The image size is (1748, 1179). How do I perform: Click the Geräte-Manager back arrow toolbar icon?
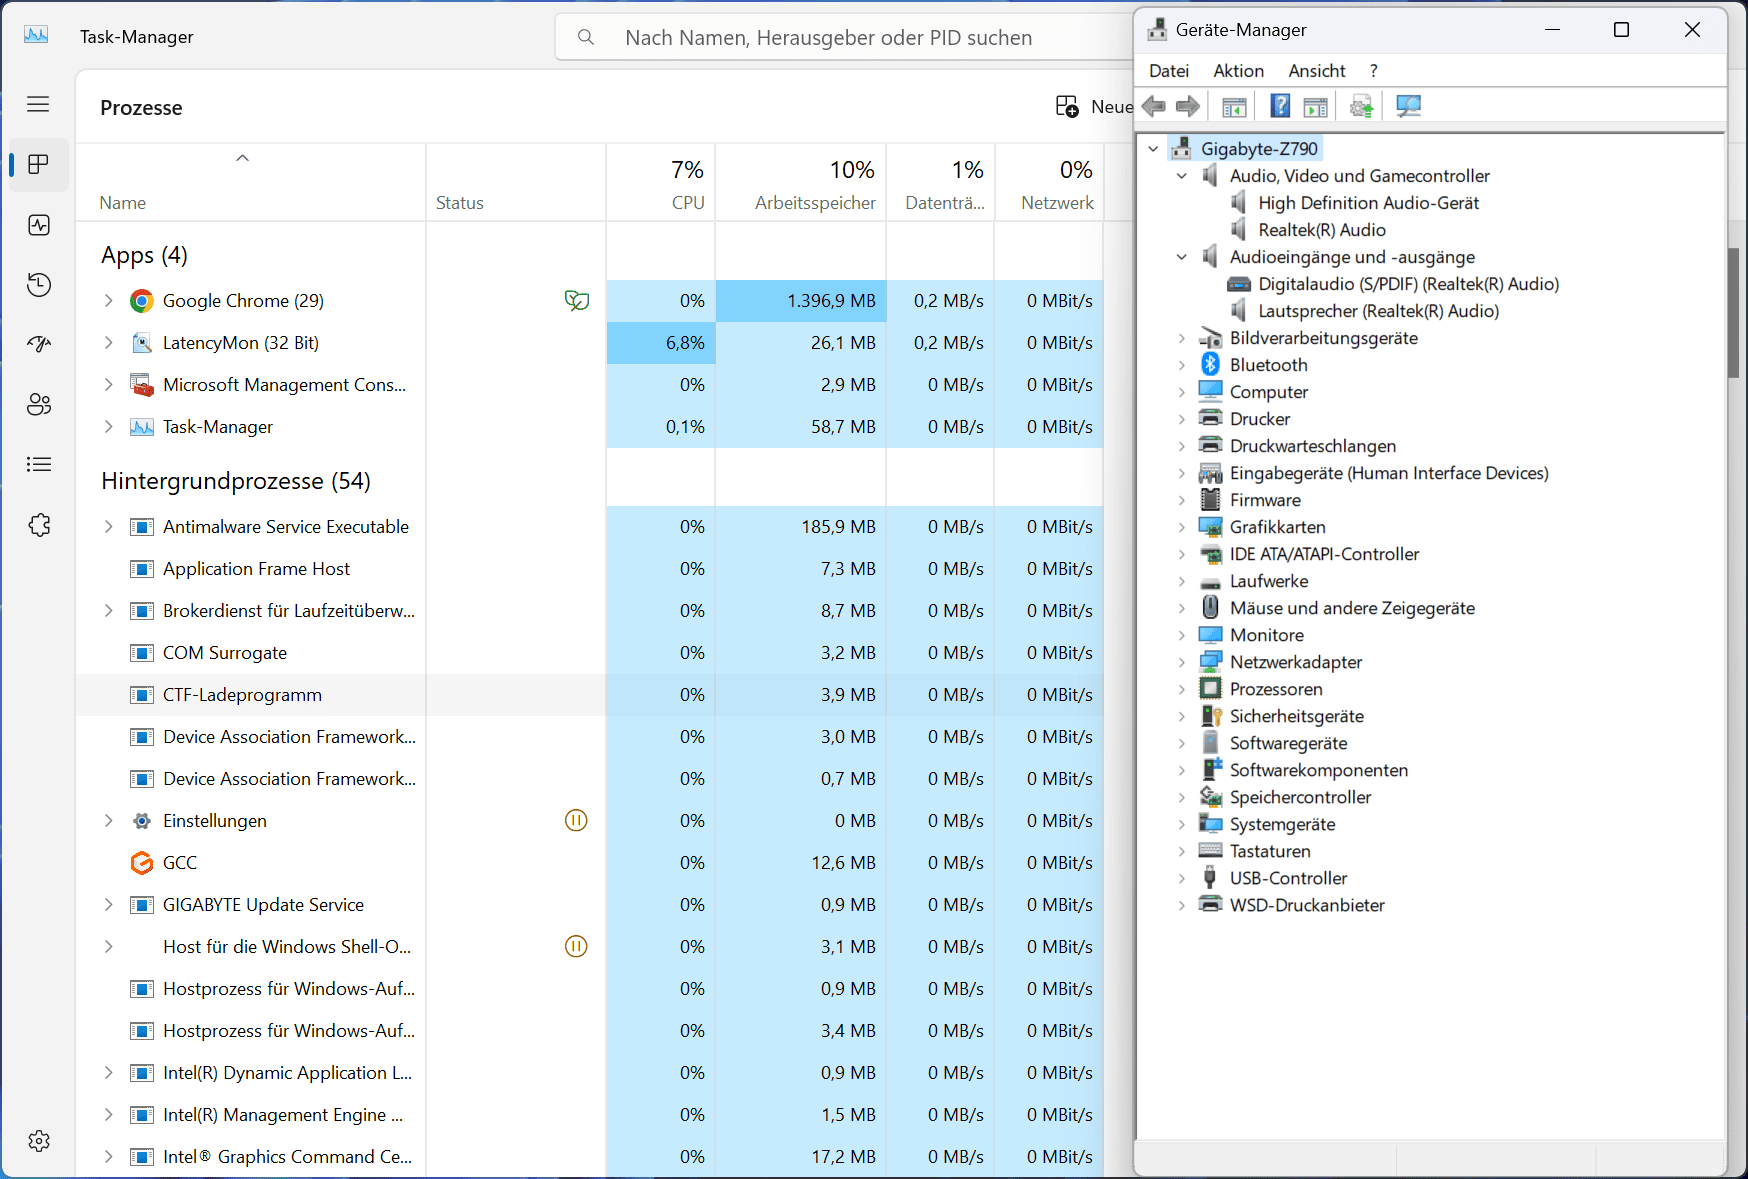pyautogui.click(x=1154, y=106)
